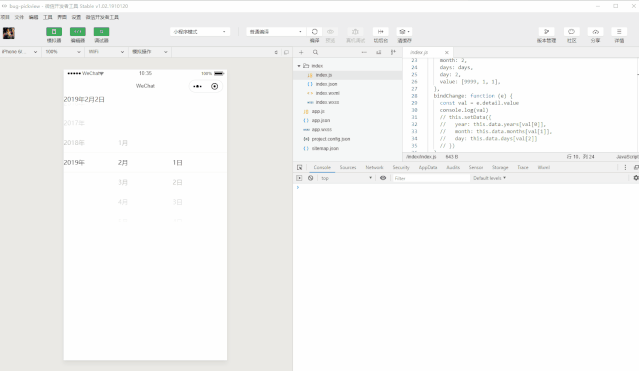Click the share cloud upload icon
639x371 pixels.
pyautogui.click(x=595, y=32)
